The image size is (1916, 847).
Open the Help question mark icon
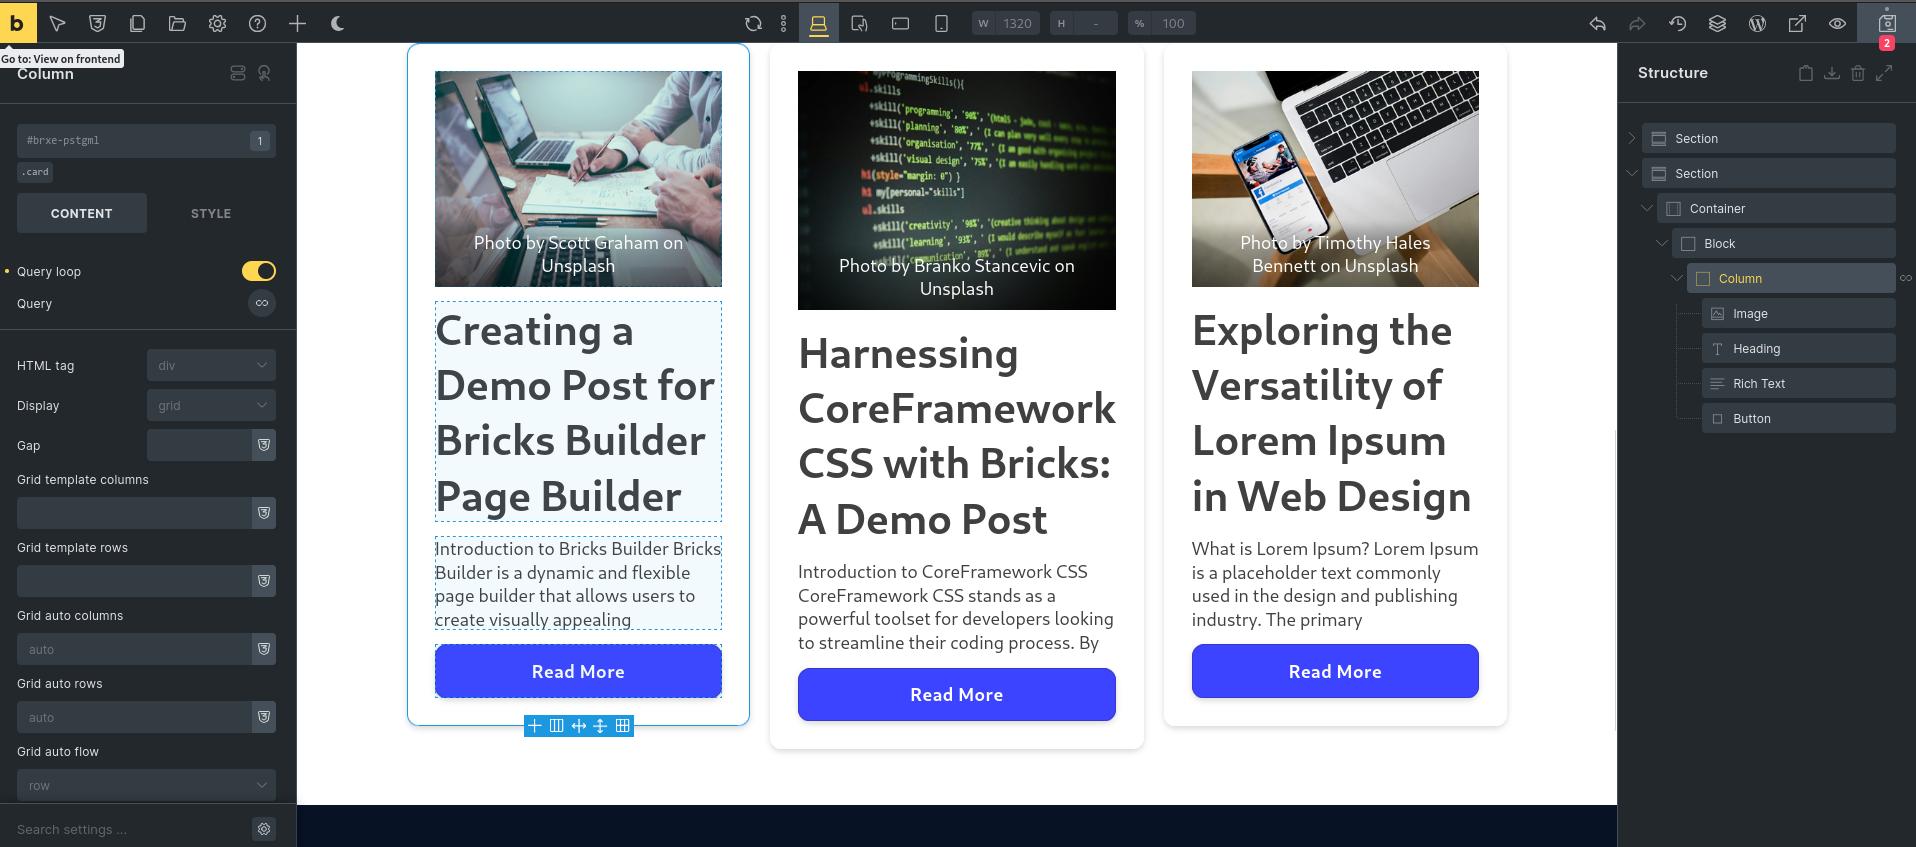(x=257, y=24)
